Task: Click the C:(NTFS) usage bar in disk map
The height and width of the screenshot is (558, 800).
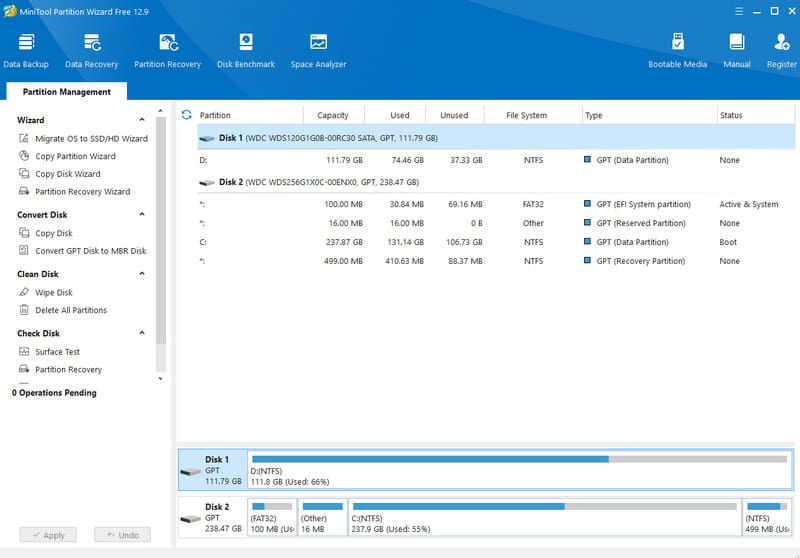Action: click(544, 506)
